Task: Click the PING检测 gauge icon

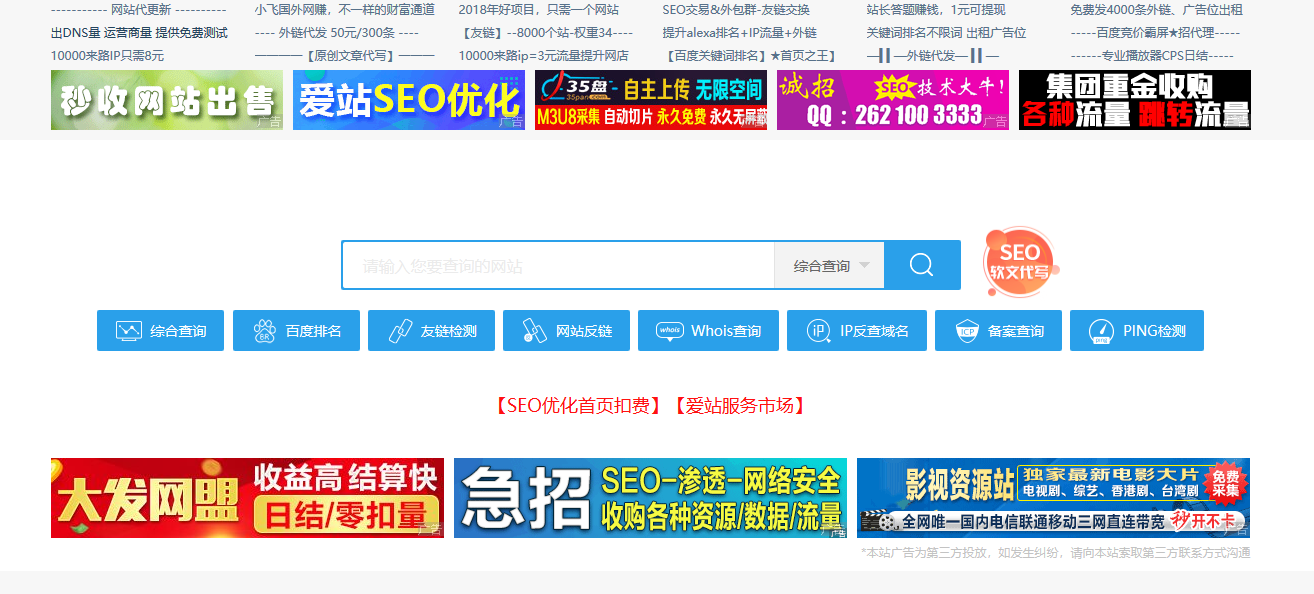Action: [x=1101, y=331]
